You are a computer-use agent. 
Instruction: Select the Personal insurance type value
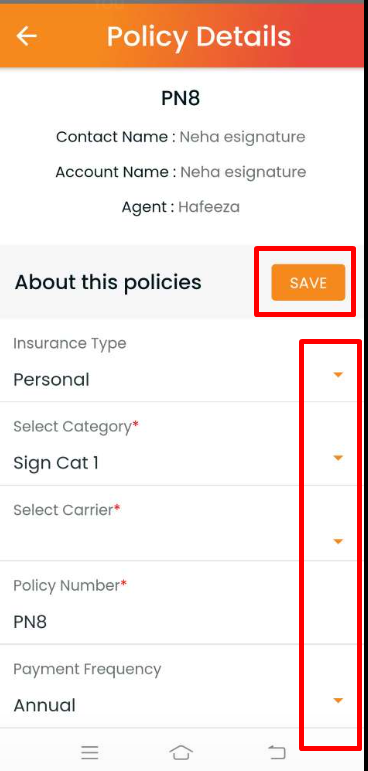pyautogui.click(x=51, y=380)
